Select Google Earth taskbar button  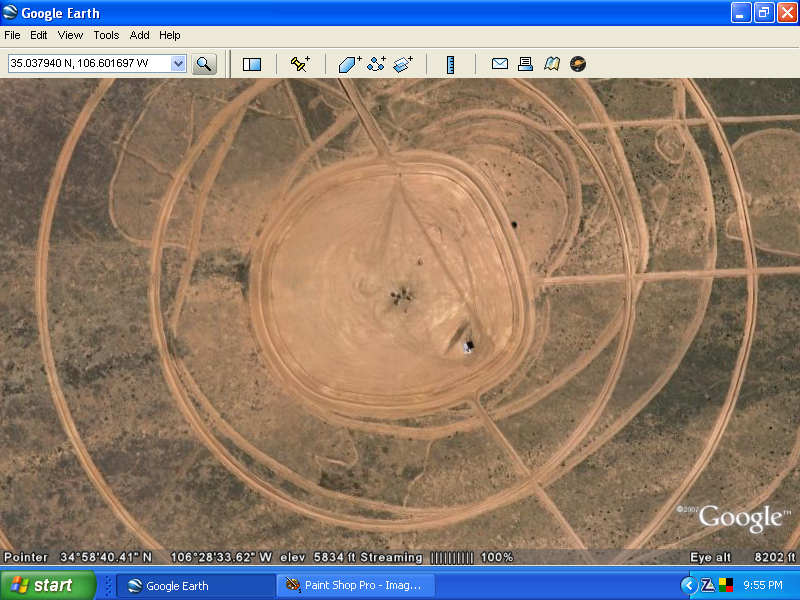tap(196, 586)
